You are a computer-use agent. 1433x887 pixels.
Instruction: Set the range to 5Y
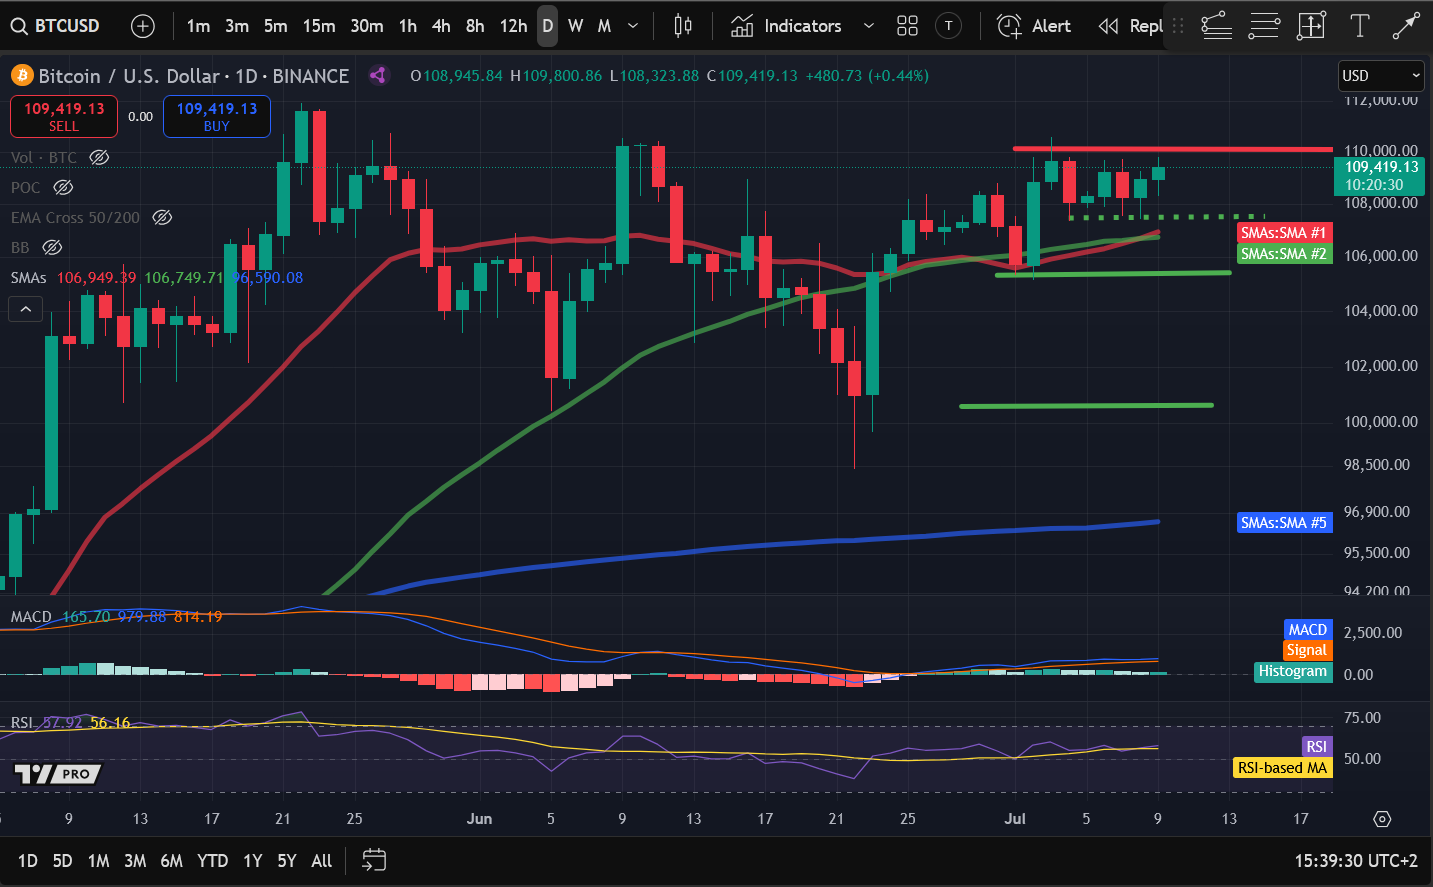click(287, 861)
